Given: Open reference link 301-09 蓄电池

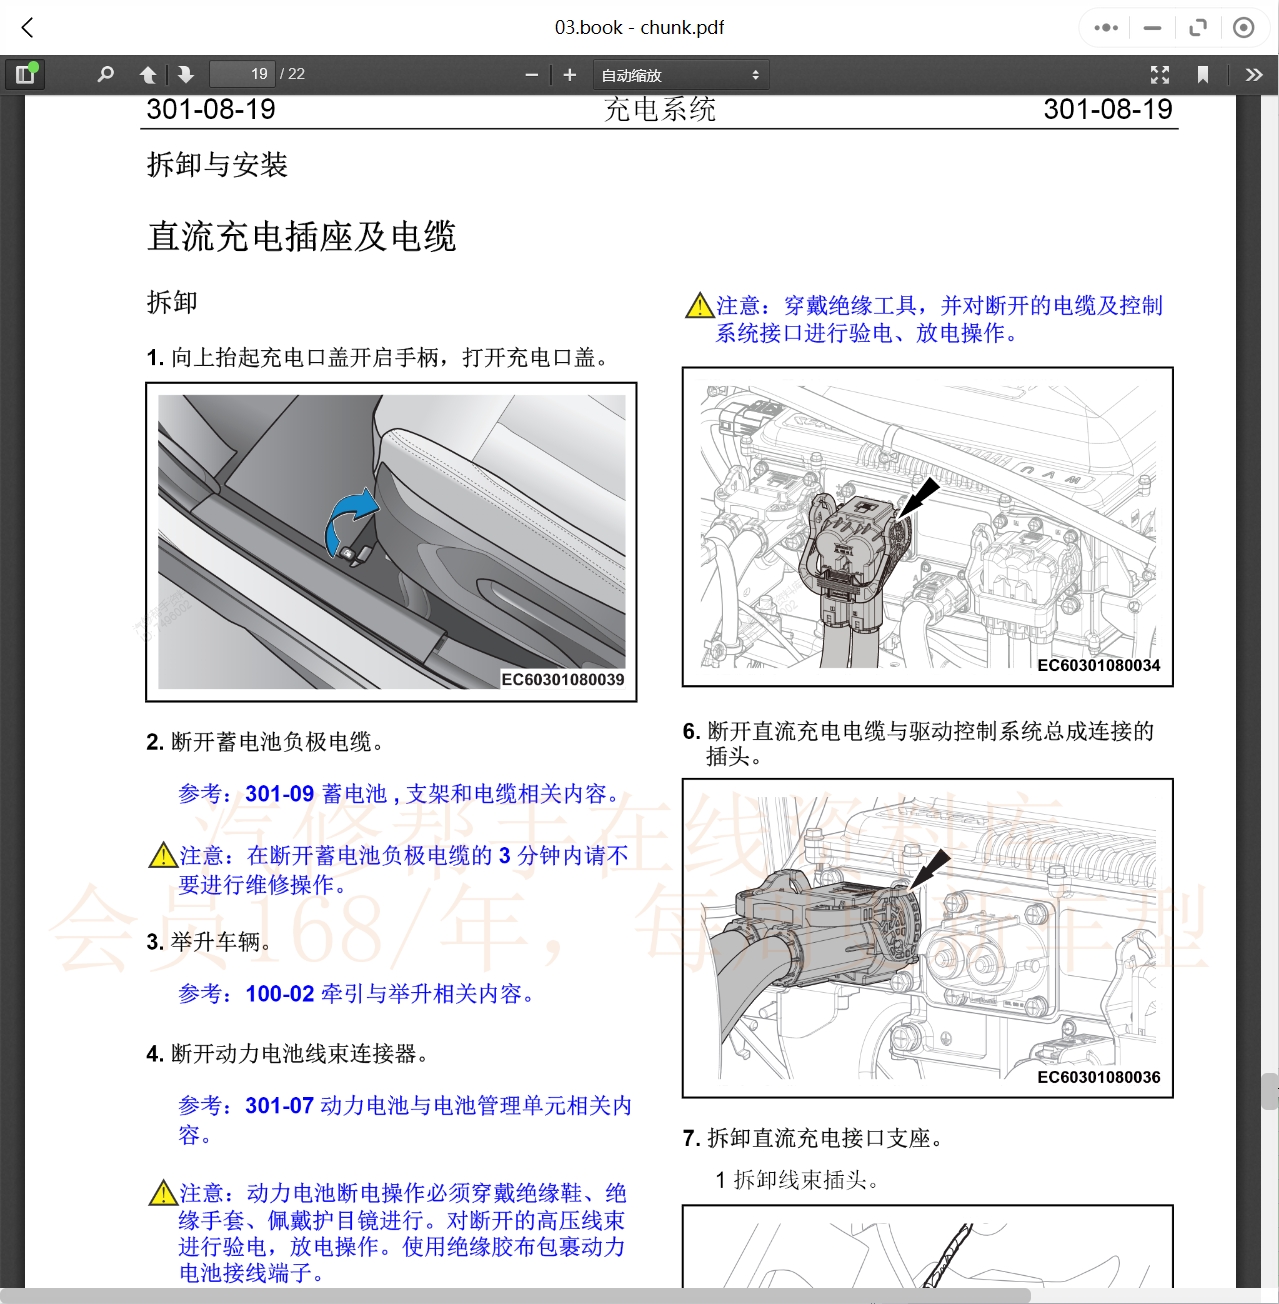Looking at the screenshot, I should (x=277, y=794).
